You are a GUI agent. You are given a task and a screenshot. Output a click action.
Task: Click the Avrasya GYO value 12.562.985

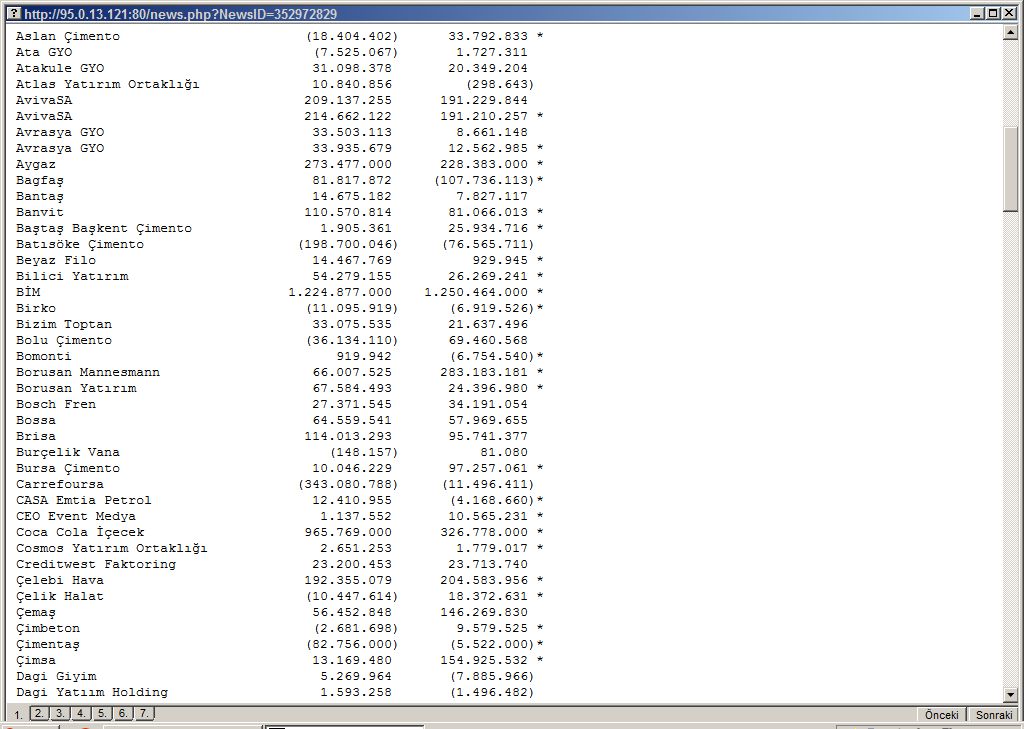tap(488, 148)
